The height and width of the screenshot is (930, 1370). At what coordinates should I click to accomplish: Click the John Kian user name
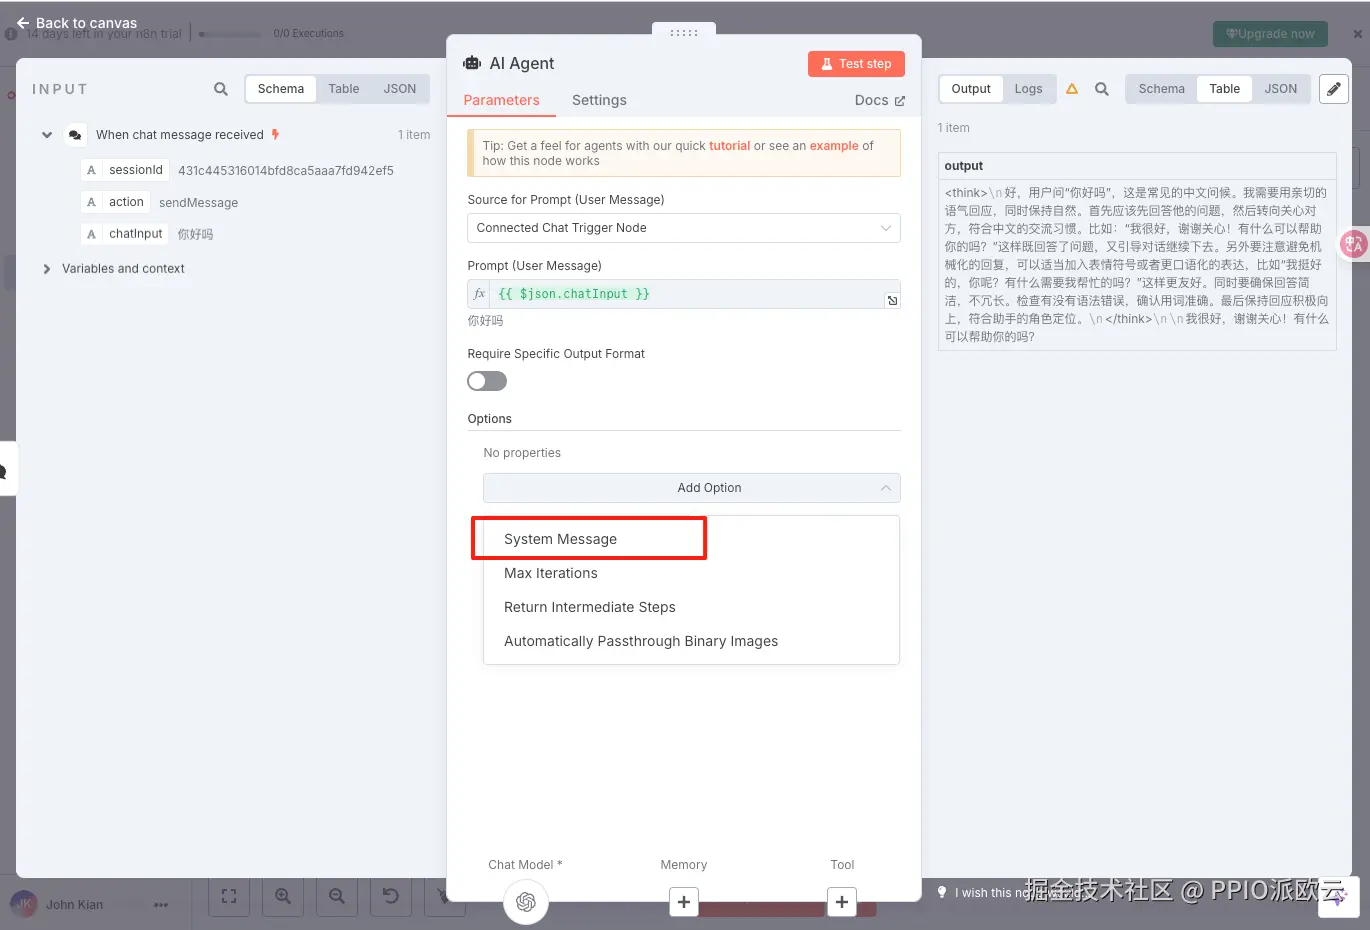74,905
